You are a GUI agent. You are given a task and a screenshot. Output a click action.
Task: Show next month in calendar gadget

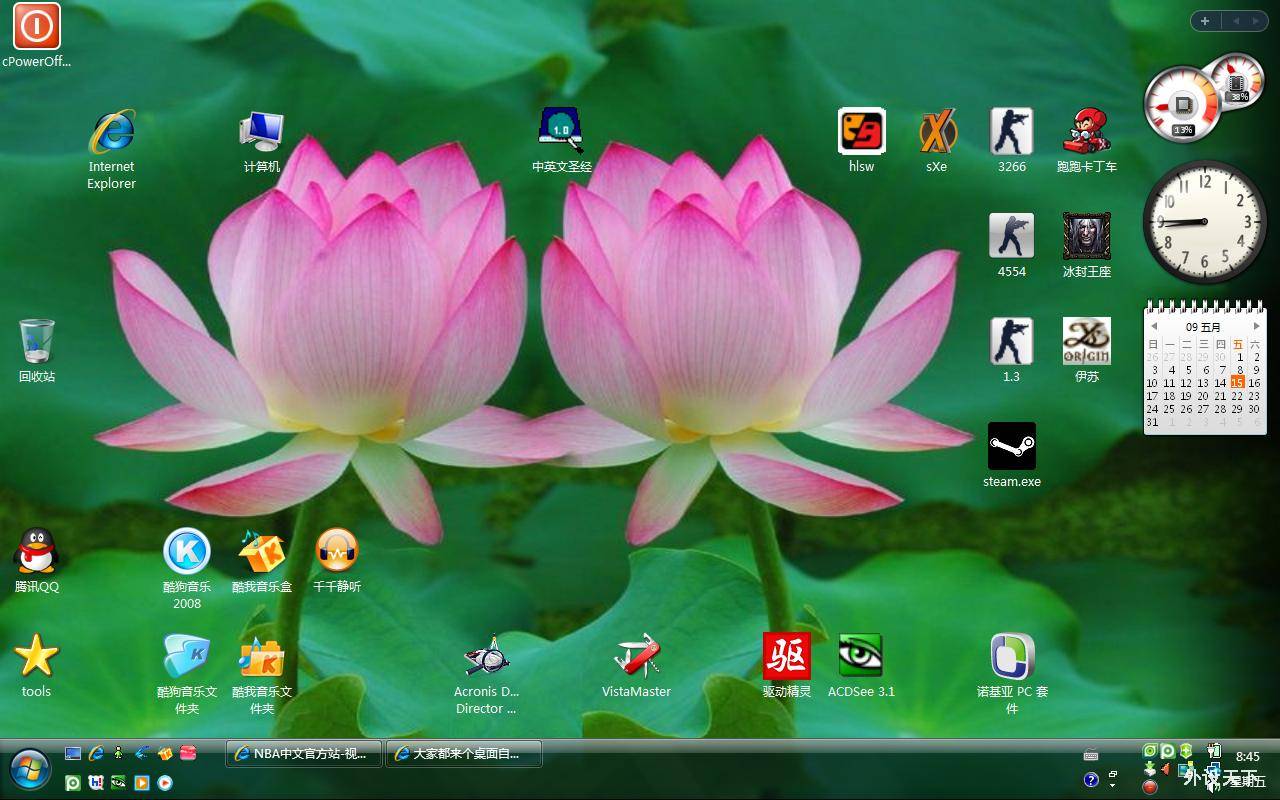[x=1257, y=327]
